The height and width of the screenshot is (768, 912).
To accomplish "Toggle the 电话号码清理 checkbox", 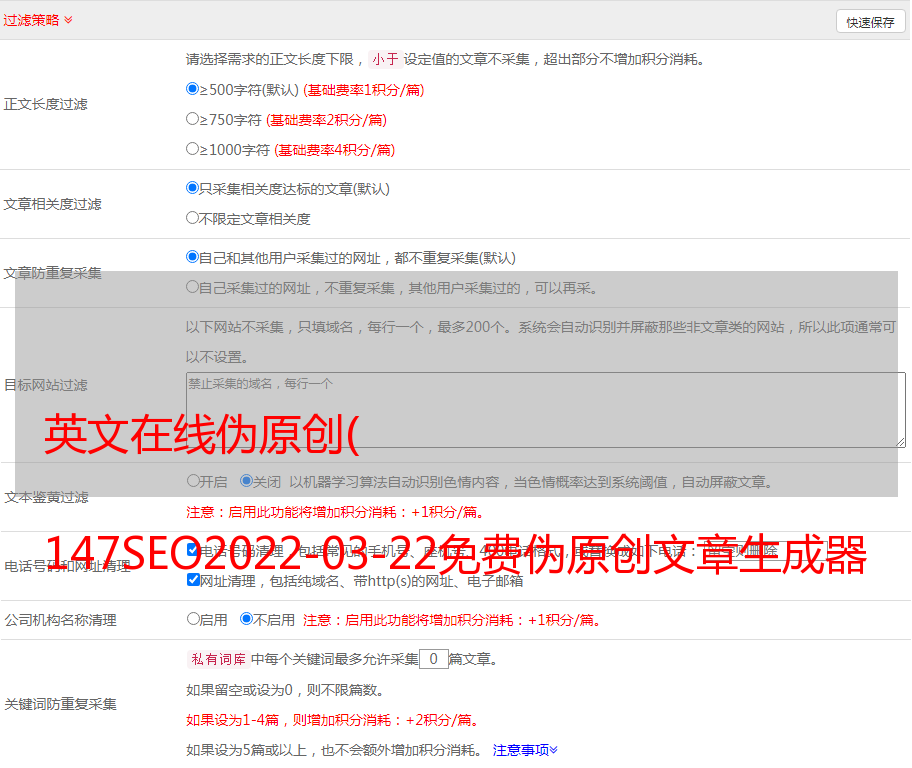I will [193, 550].
